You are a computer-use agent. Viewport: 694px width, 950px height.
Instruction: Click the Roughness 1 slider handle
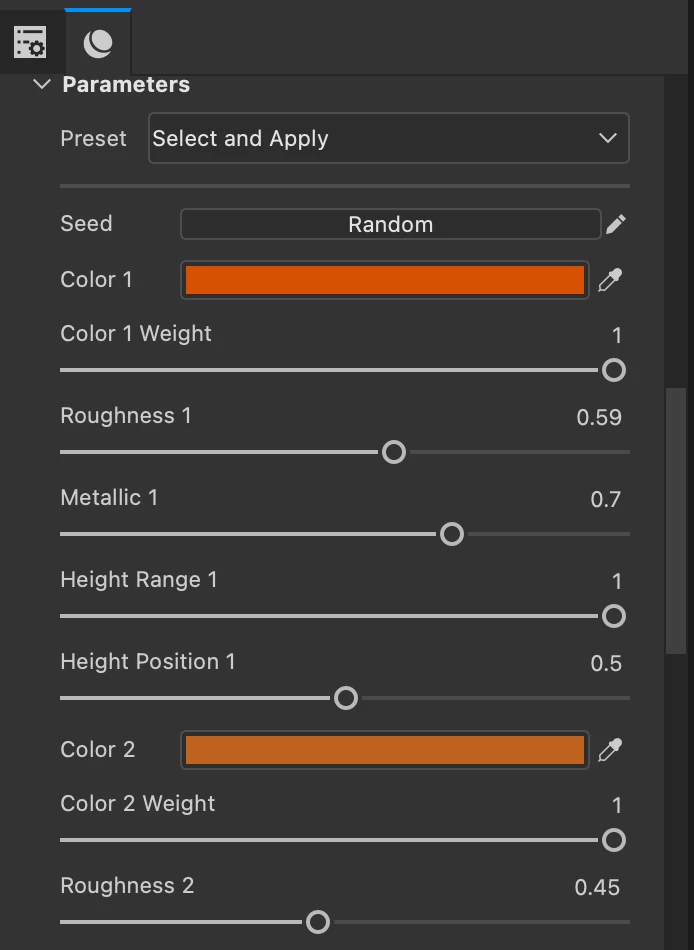(394, 452)
